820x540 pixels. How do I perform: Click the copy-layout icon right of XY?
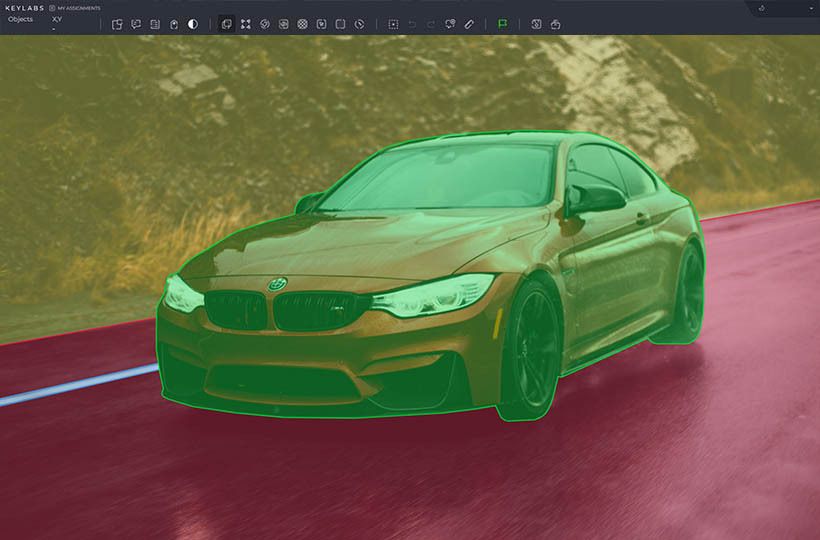[117, 24]
